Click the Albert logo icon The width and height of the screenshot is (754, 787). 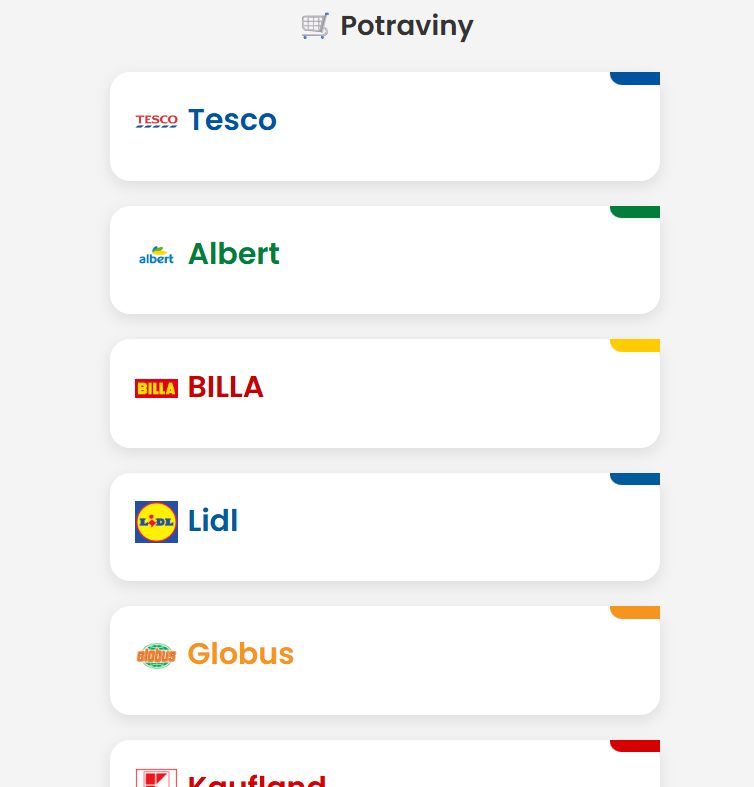point(156,255)
